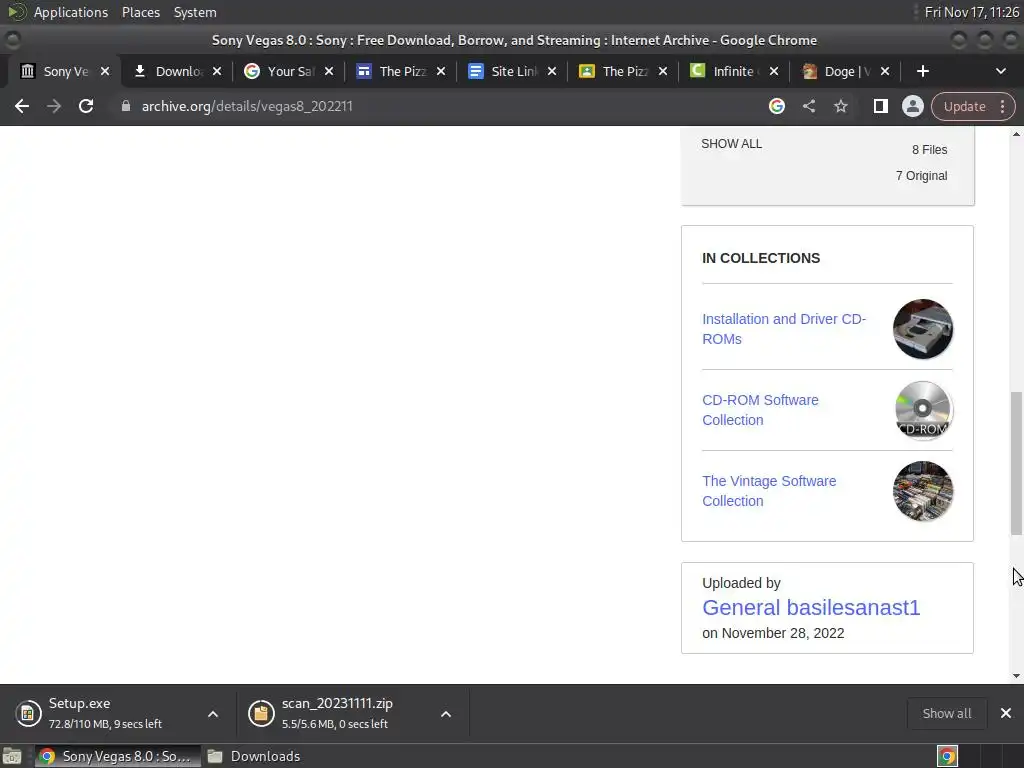The width and height of the screenshot is (1024, 768).
Task: Click the CD-ROM disc thumbnail
Action: pos(922,409)
